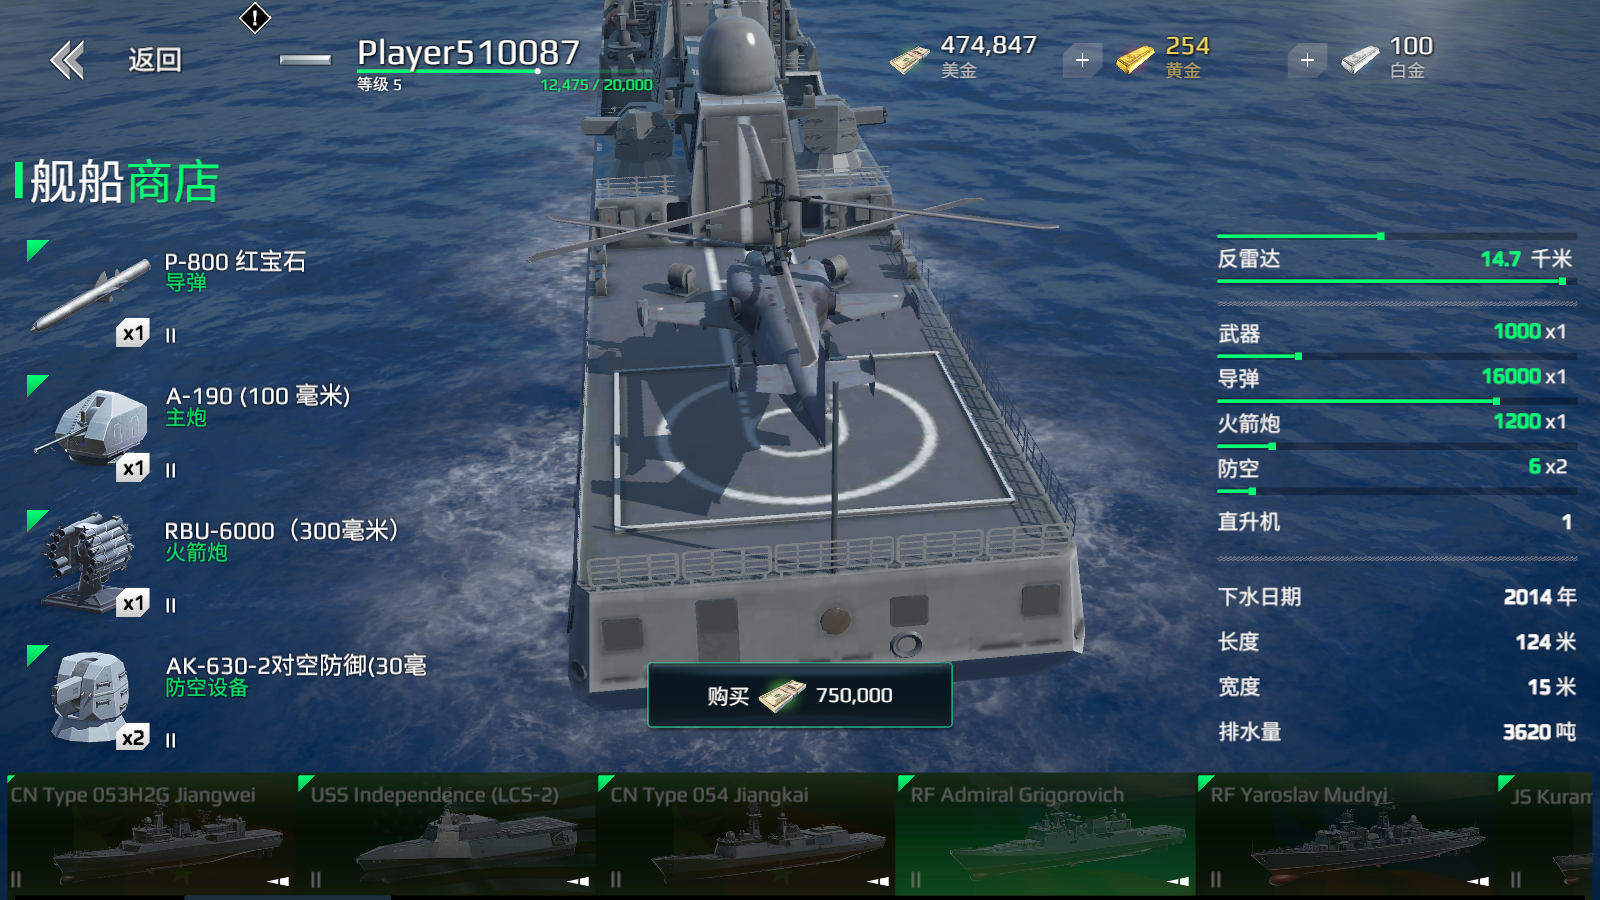The image size is (1600, 900).
Task: Add dollars with the plus beside cash
Action: click(x=1082, y=60)
